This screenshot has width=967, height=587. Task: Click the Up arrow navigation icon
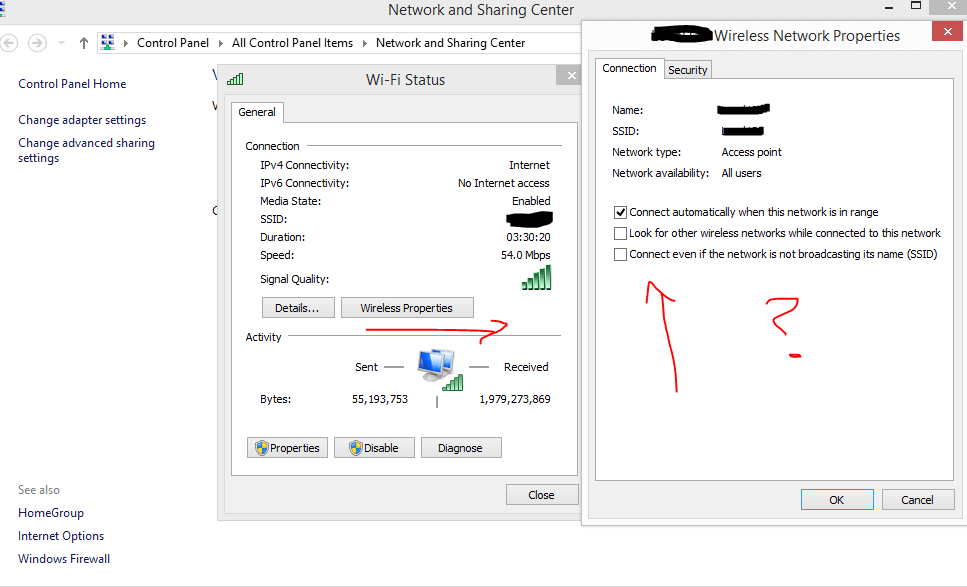click(84, 43)
